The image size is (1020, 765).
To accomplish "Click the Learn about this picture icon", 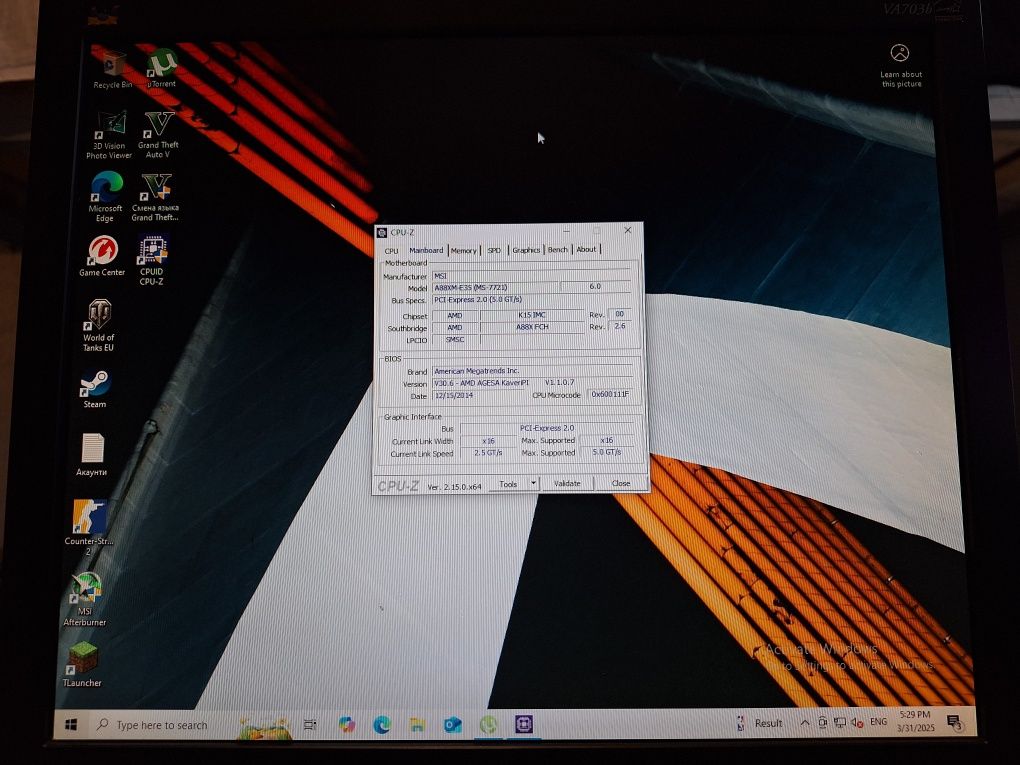I will [900, 65].
